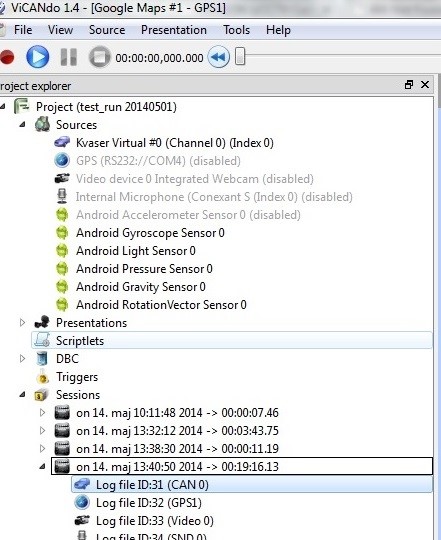The height and width of the screenshot is (540, 441).
Task: Click the Integrated Webcam video device icon
Action: [x=62, y=178]
